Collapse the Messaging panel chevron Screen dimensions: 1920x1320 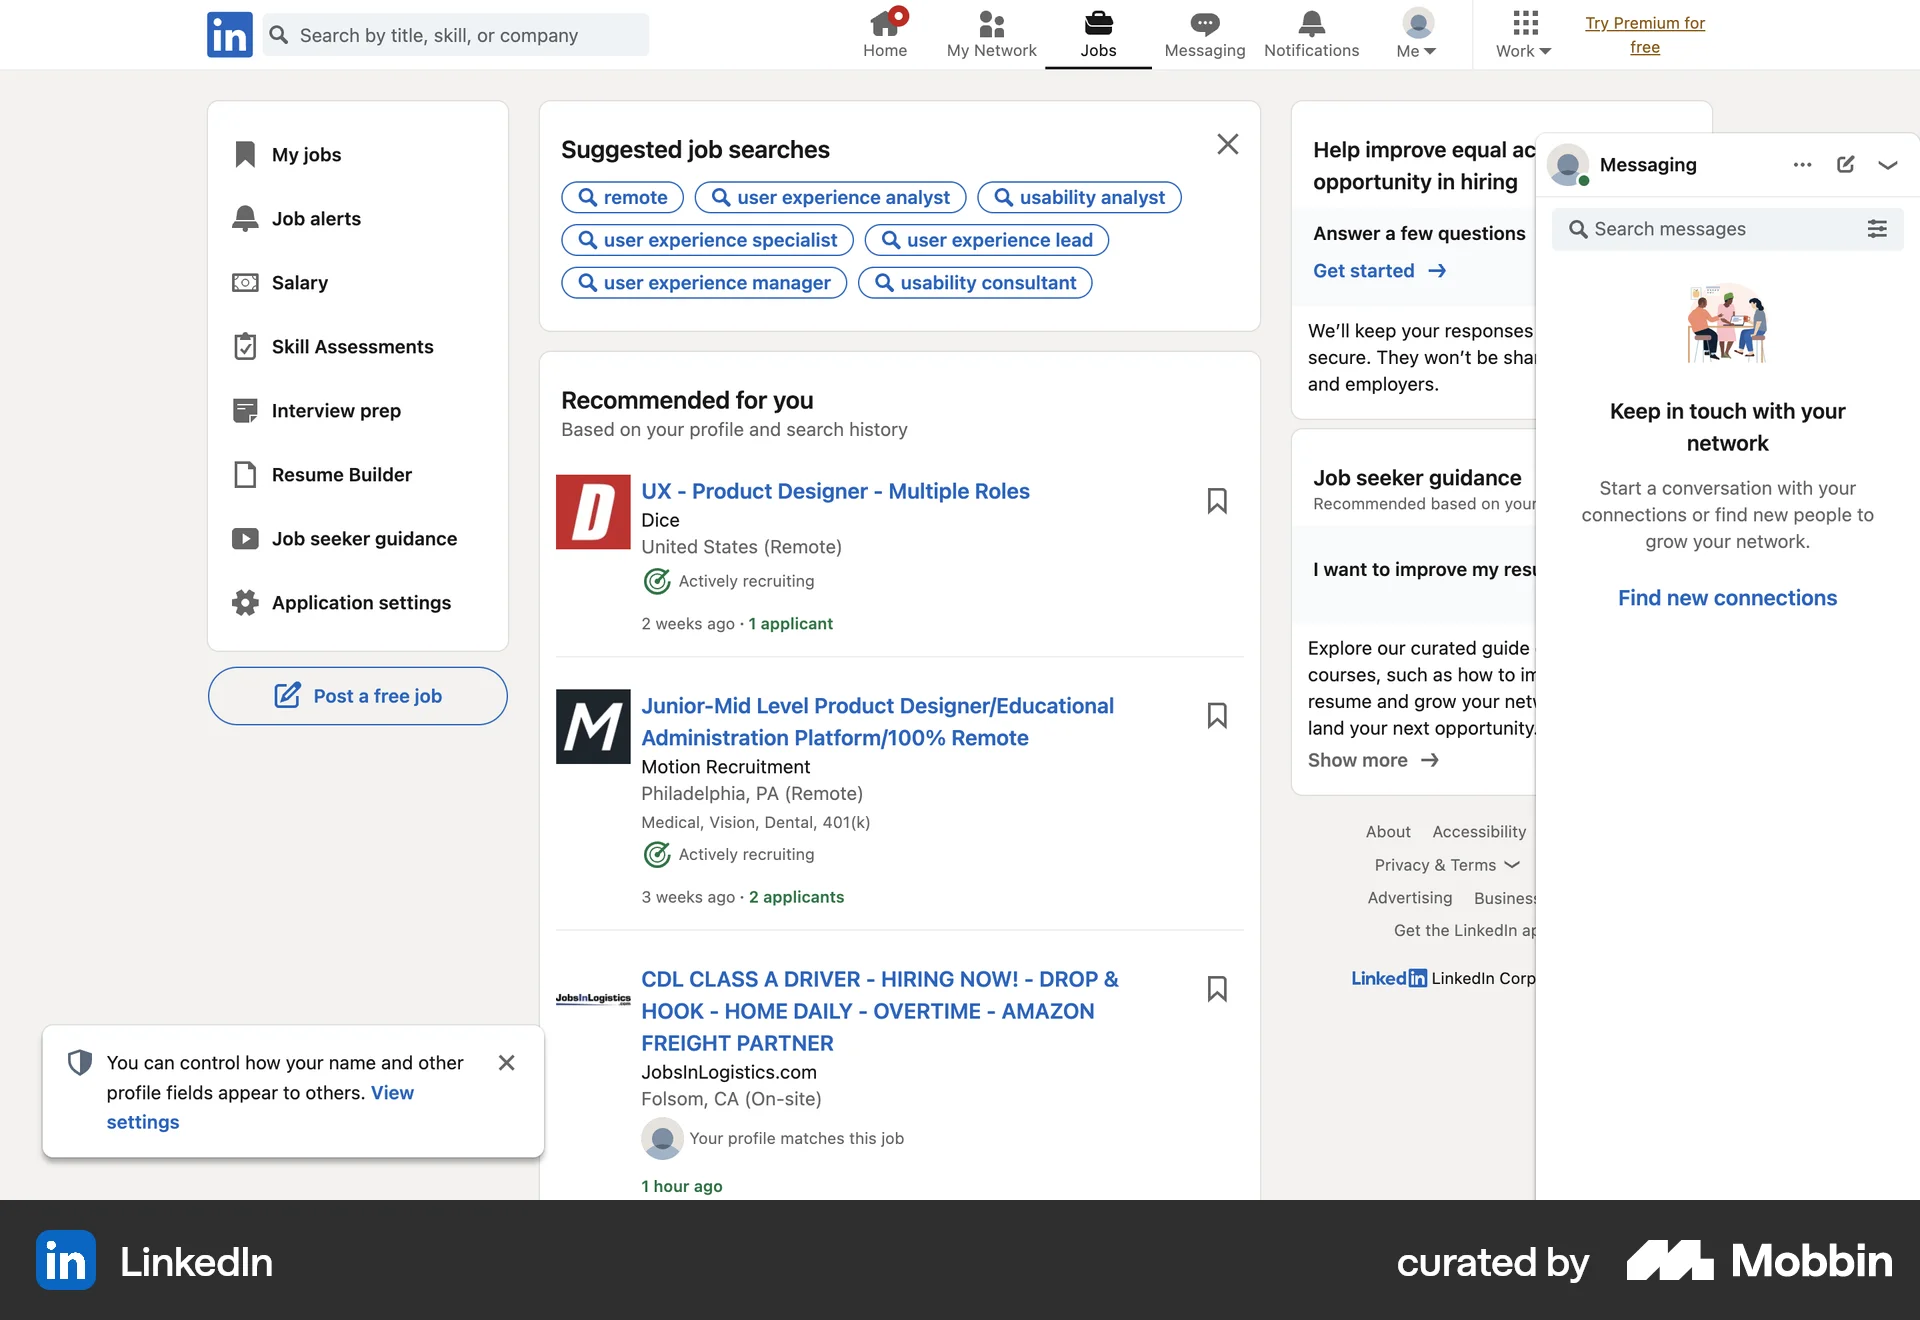coord(1888,164)
